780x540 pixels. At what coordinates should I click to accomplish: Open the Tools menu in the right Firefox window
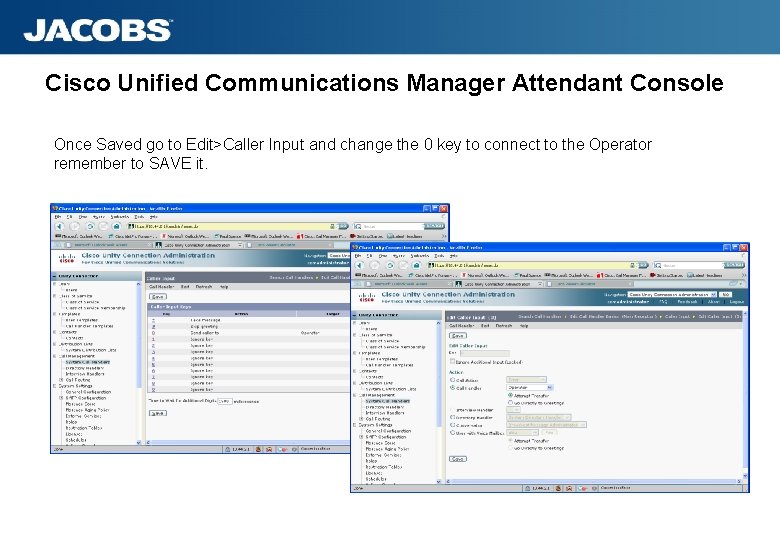439,256
